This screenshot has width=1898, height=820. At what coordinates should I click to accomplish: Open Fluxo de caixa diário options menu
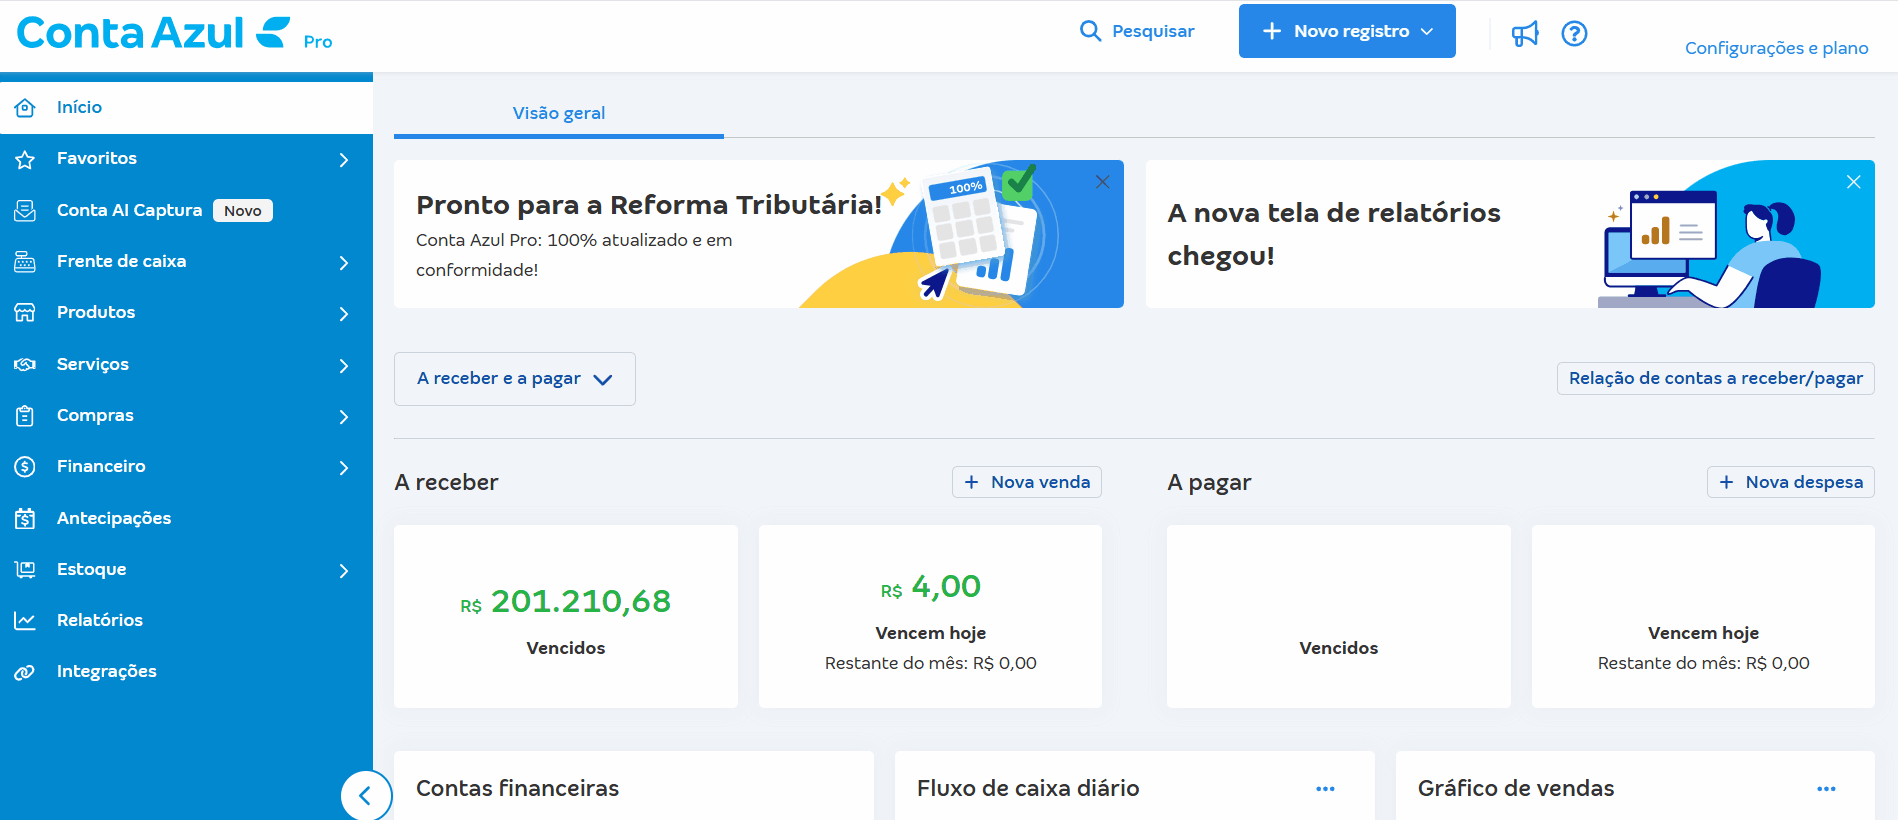pos(1325,789)
